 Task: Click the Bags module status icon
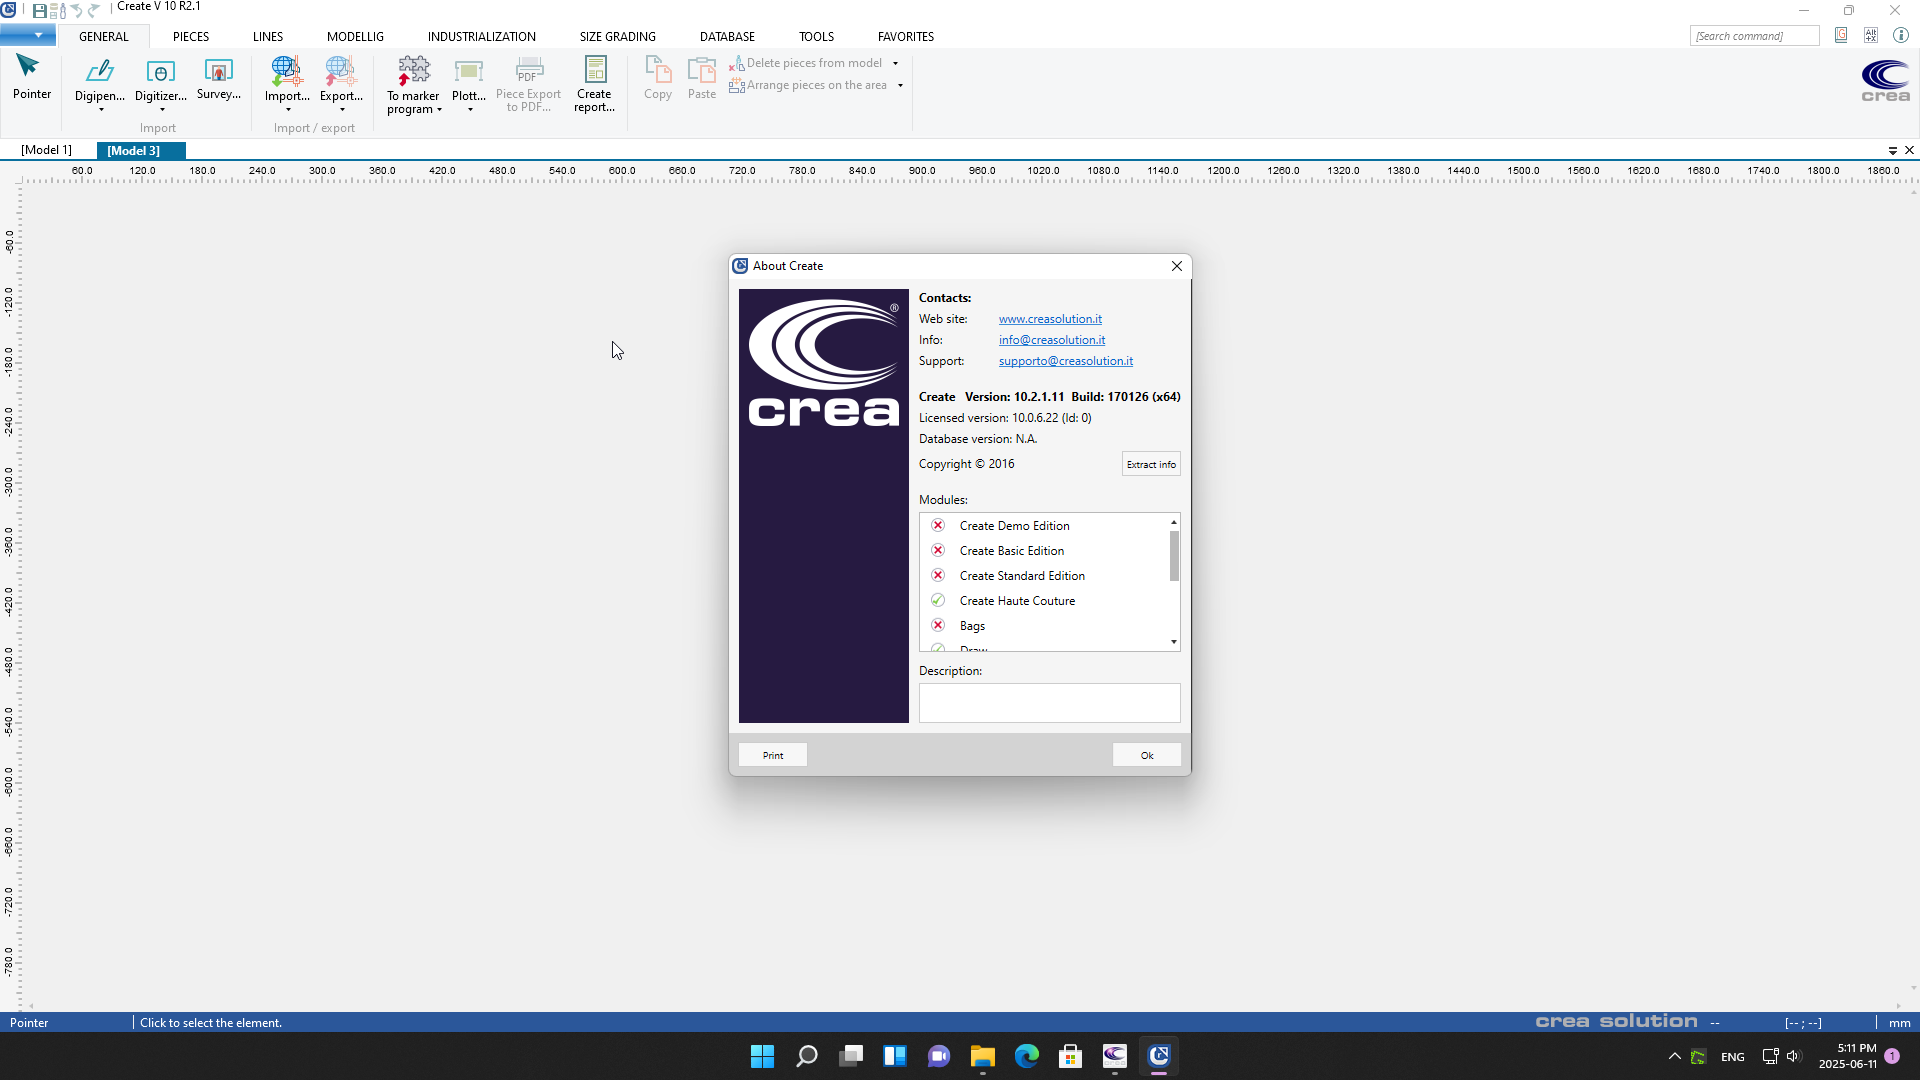pyautogui.click(x=938, y=625)
